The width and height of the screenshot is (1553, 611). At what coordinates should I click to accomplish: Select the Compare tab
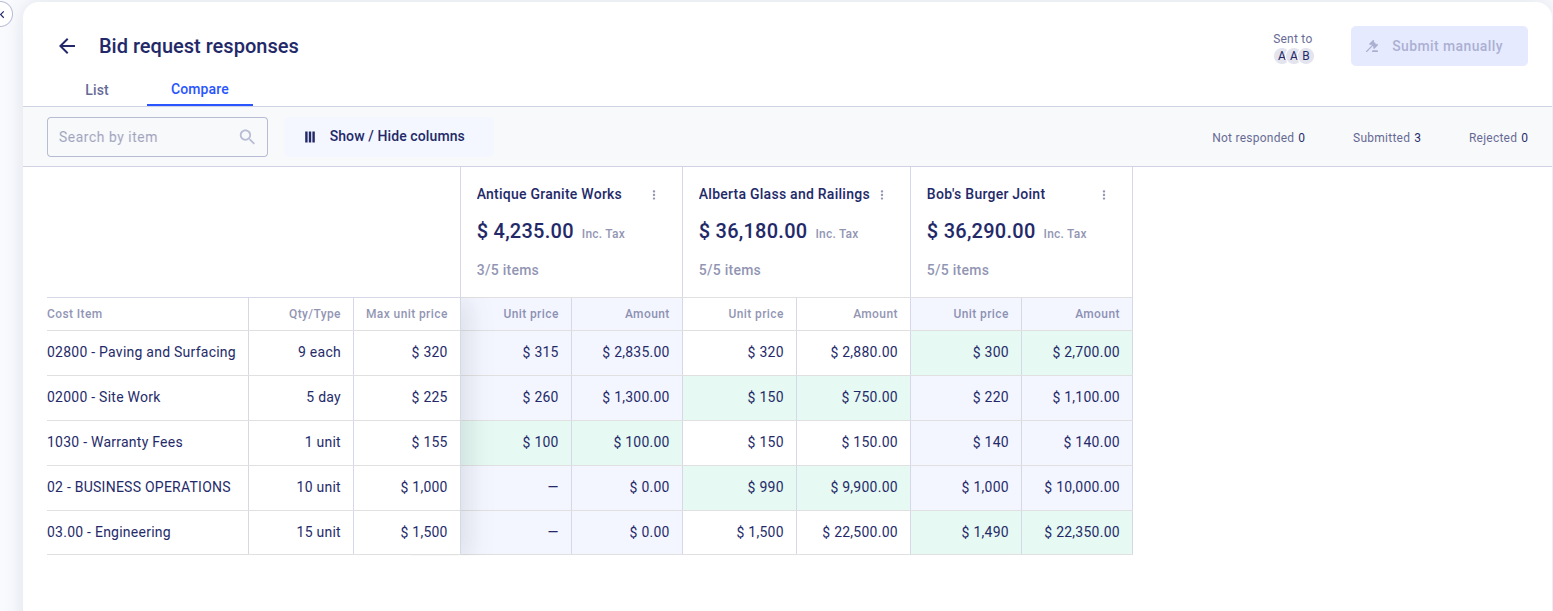click(200, 90)
